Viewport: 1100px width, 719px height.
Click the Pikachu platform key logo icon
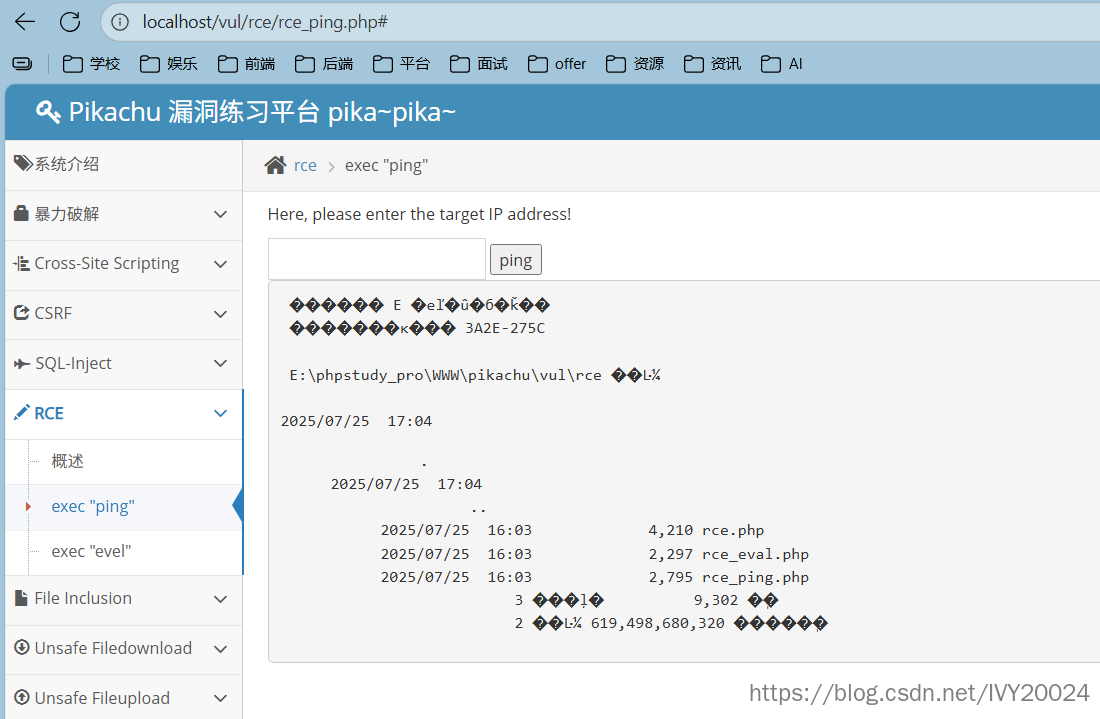click(x=48, y=112)
